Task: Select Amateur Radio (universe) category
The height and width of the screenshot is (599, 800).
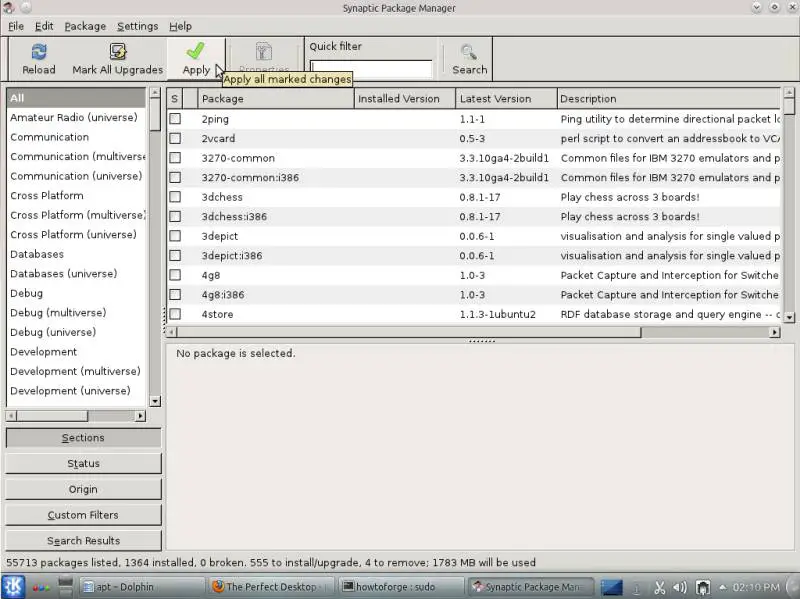Action: pyautogui.click(x=76, y=117)
